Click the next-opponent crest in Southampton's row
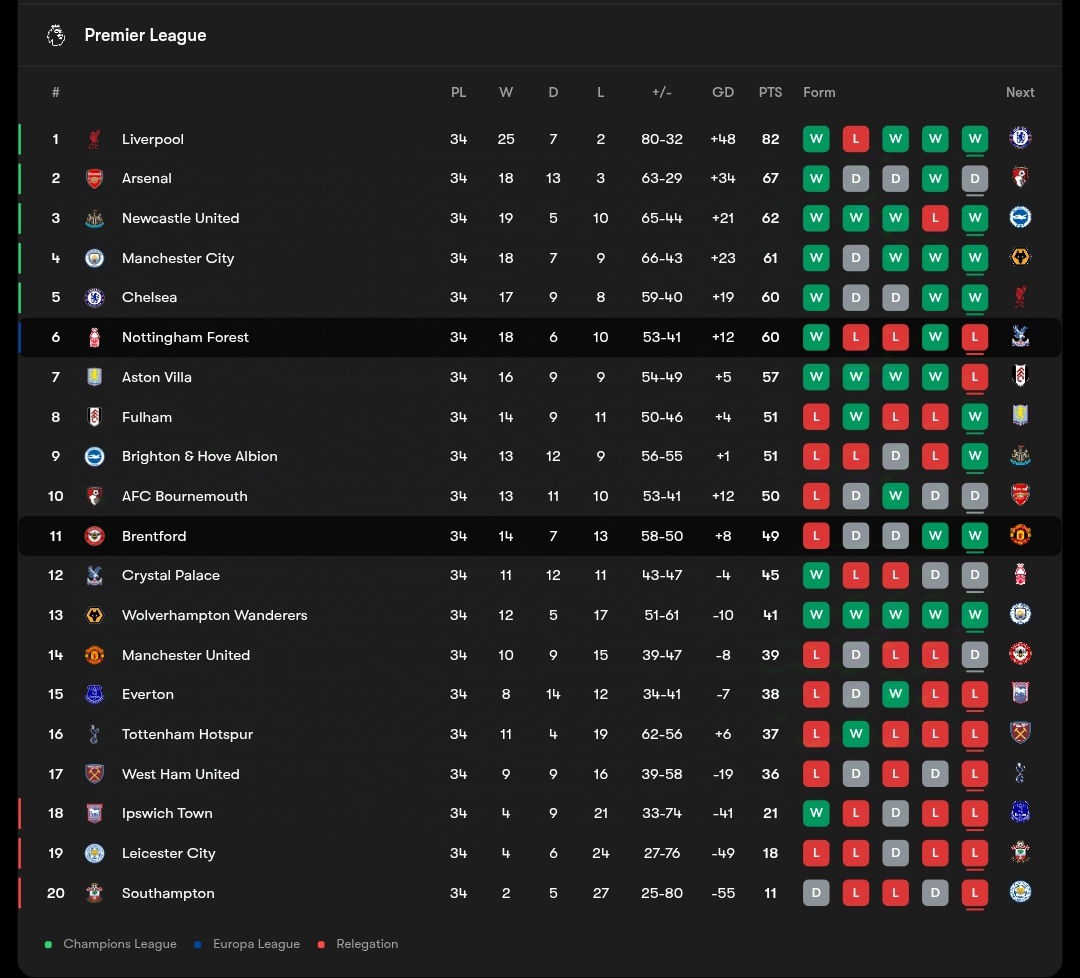Image resolution: width=1080 pixels, height=978 pixels. click(1020, 893)
